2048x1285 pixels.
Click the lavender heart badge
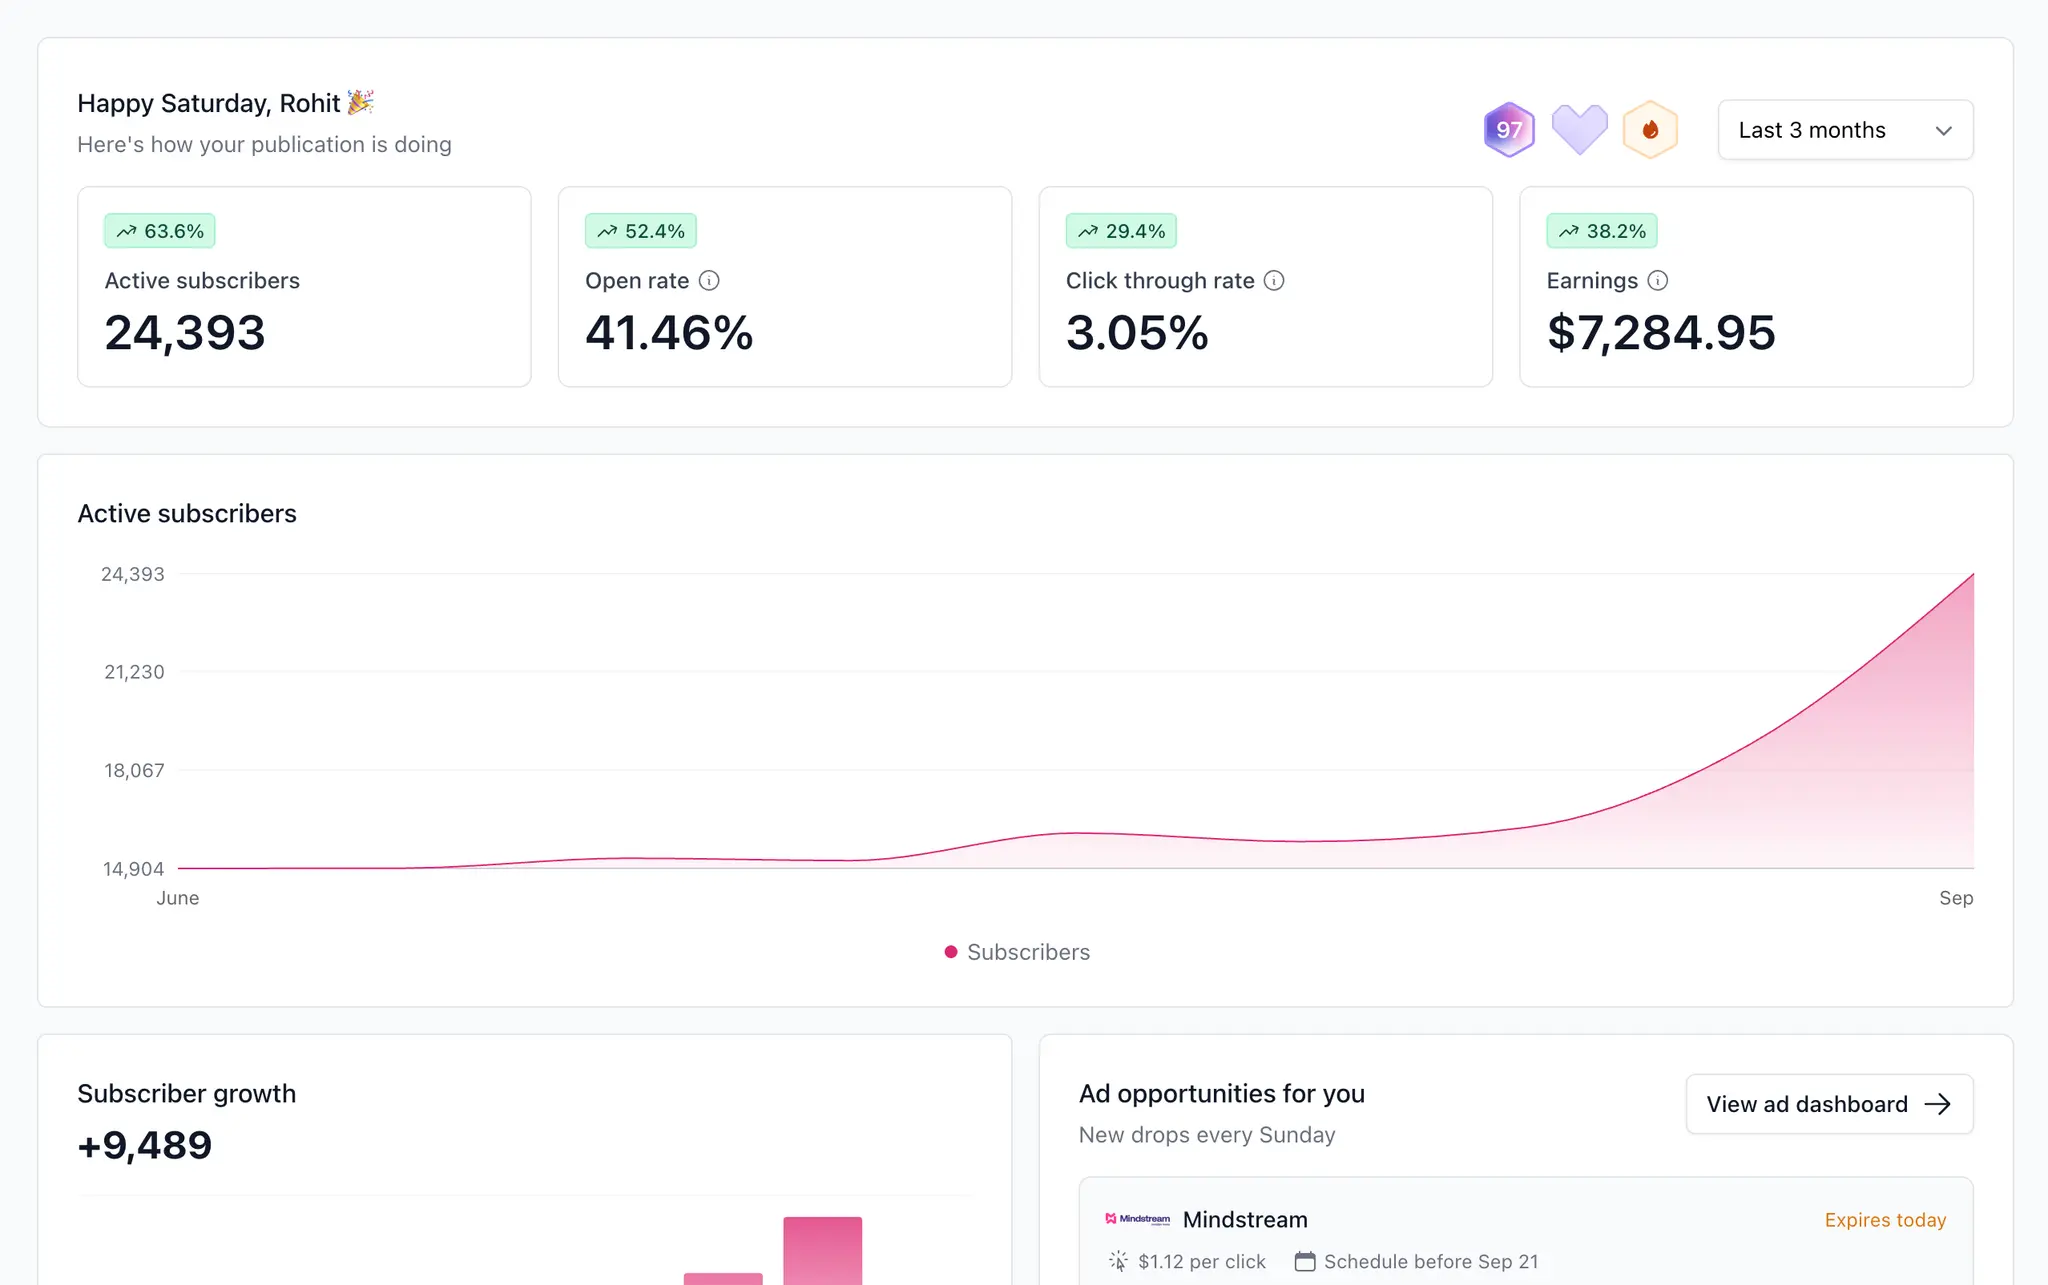(1579, 129)
